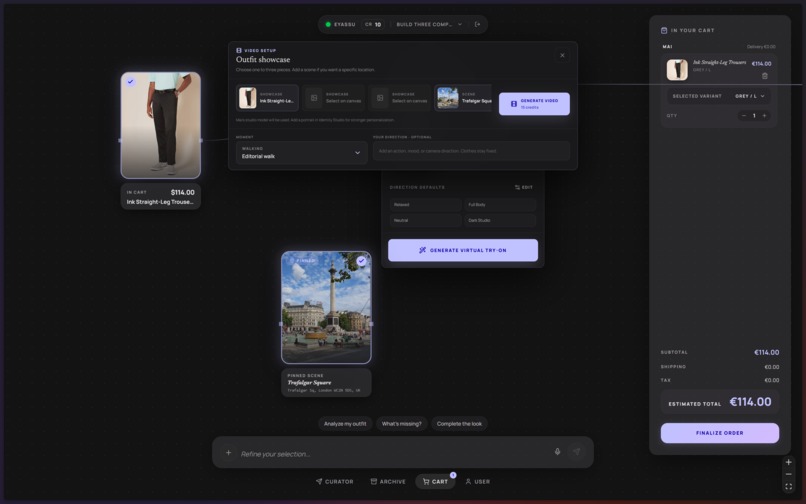
Task: Switch to the Cart tab
Action: (435, 481)
